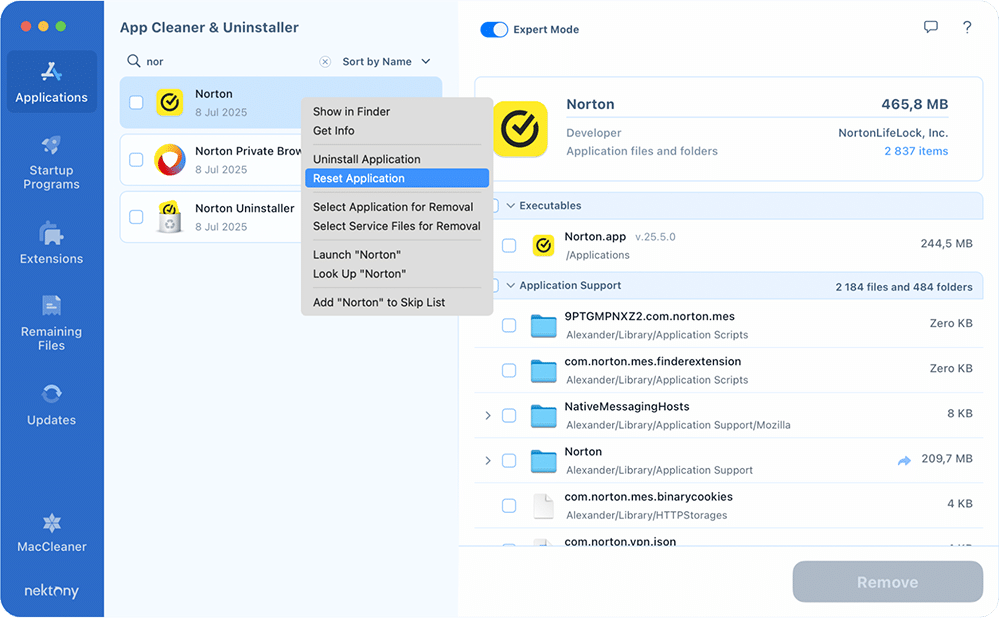Choose Uninstall Application menu item

point(397,159)
